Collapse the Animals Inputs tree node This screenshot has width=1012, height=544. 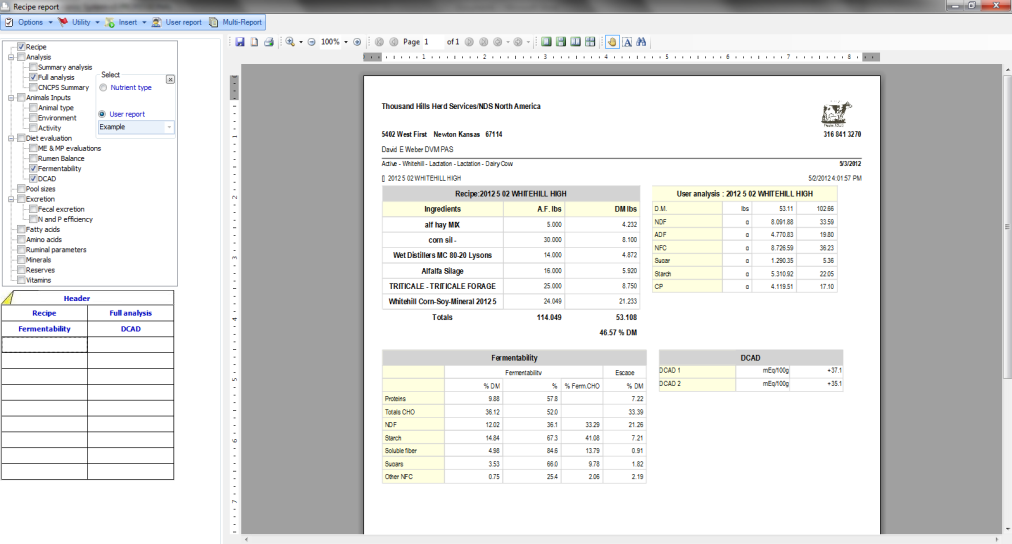point(11,97)
